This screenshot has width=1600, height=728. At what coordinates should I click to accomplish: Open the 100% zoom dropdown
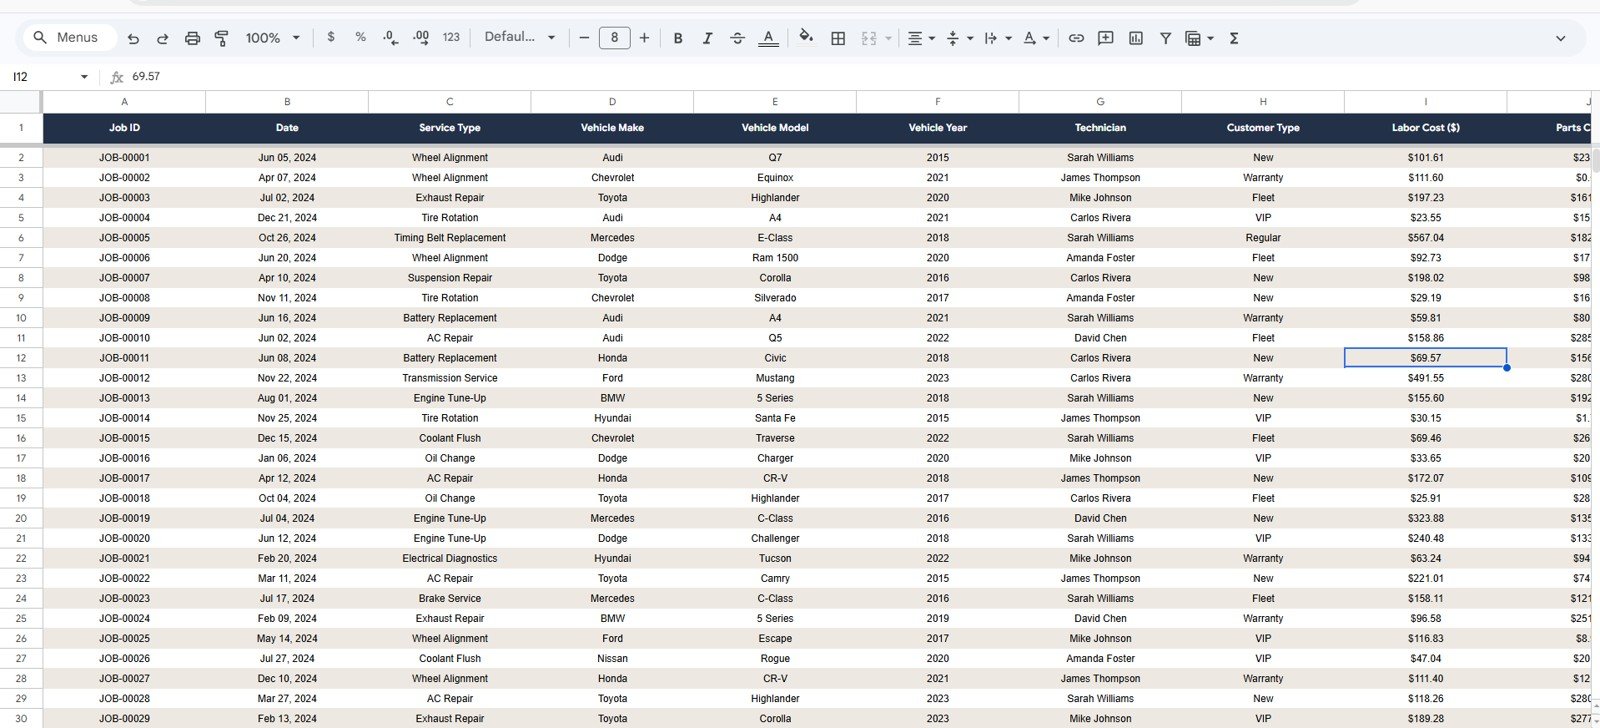pyautogui.click(x=272, y=38)
